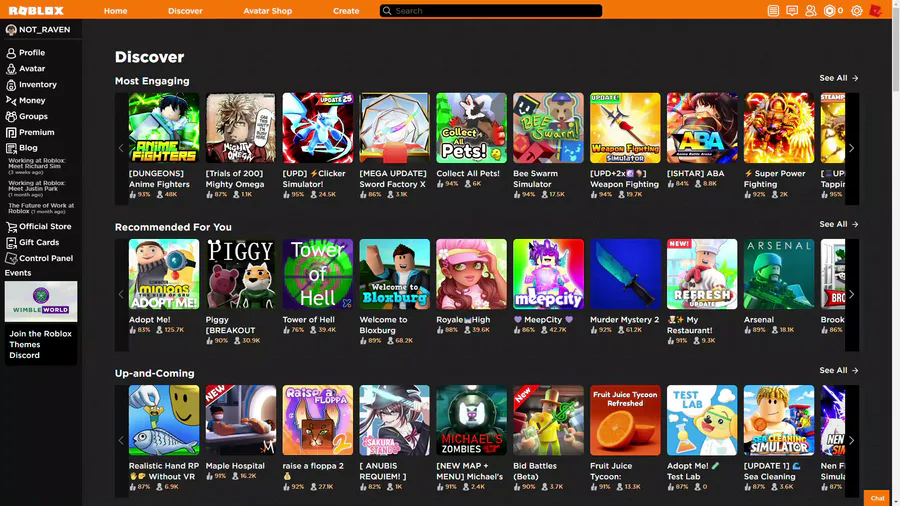The image size is (900, 506).
Task: Click the Official Store cart icon
Action: pos(11,227)
